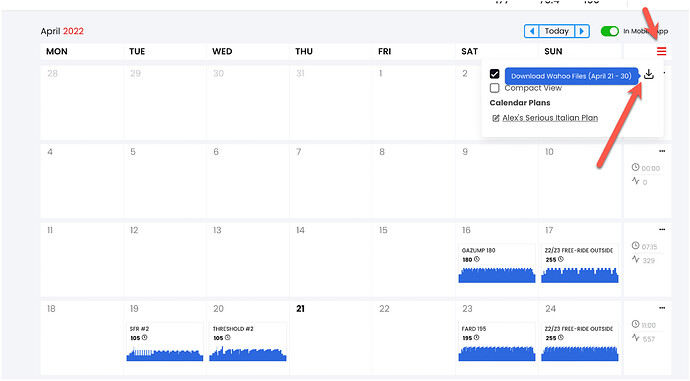Uncheck the checked box in popup menu
690x381 pixels.
495,74
